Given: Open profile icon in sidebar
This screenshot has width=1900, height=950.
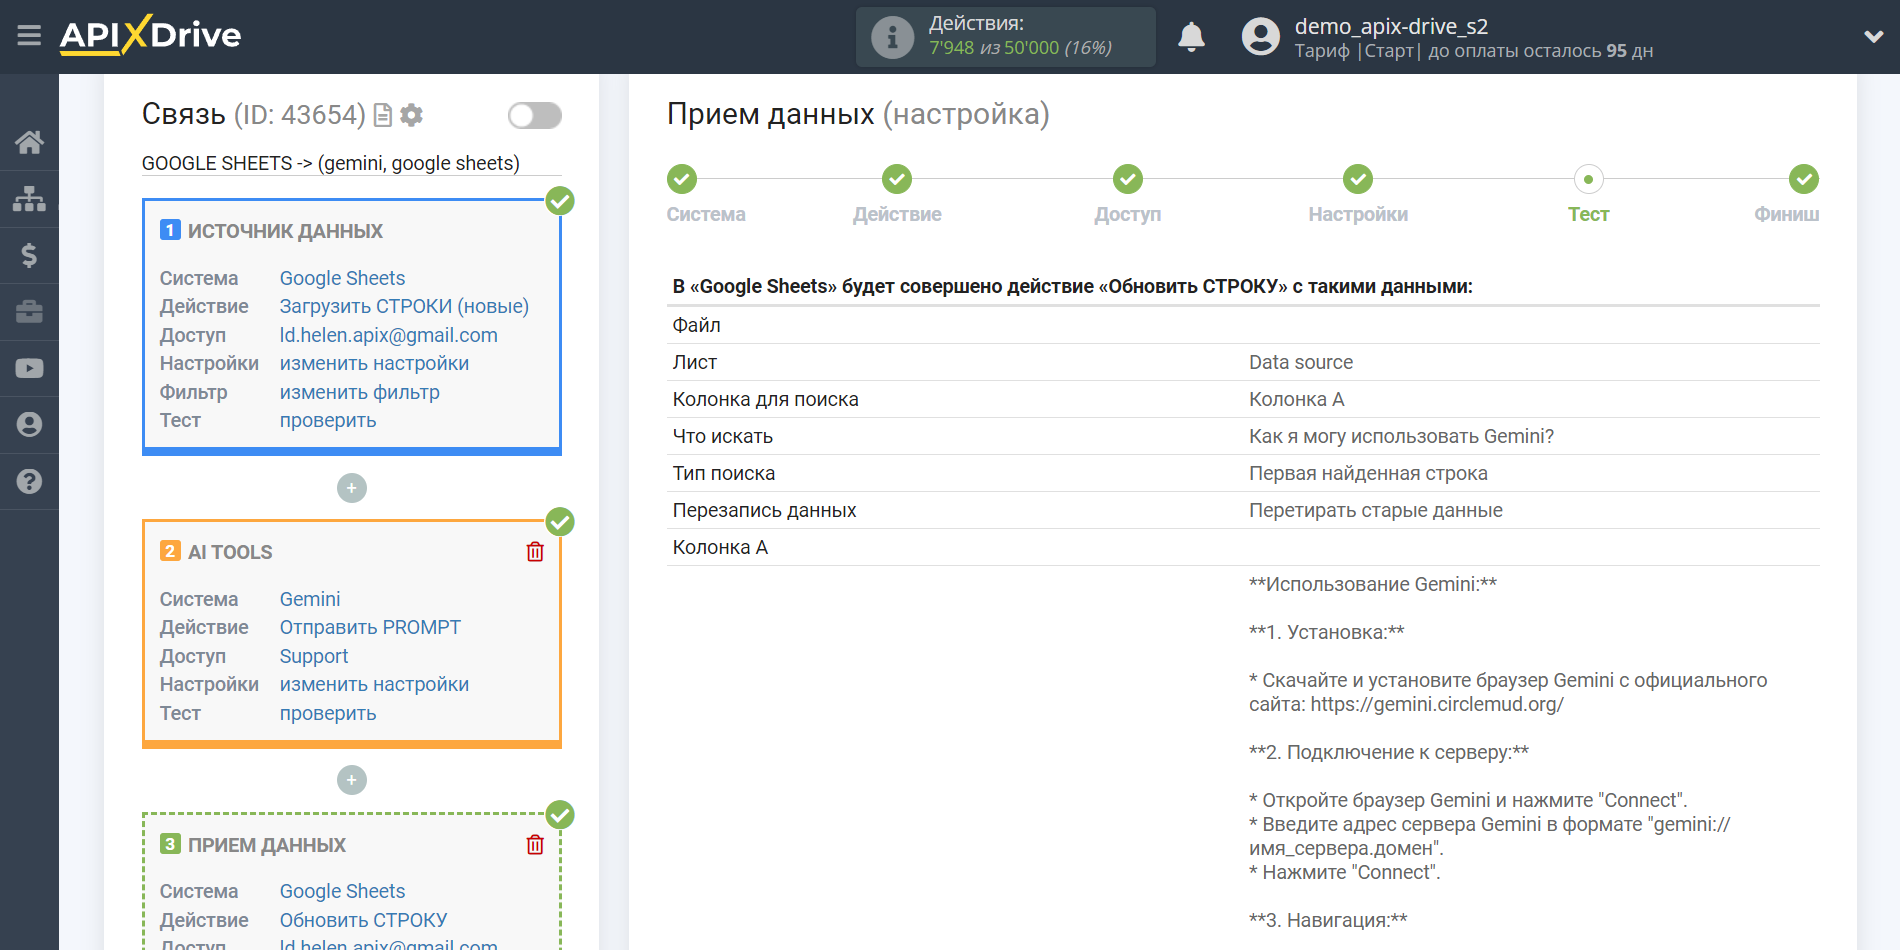Looking at the screenshot, I should click(x=29, y=425).
